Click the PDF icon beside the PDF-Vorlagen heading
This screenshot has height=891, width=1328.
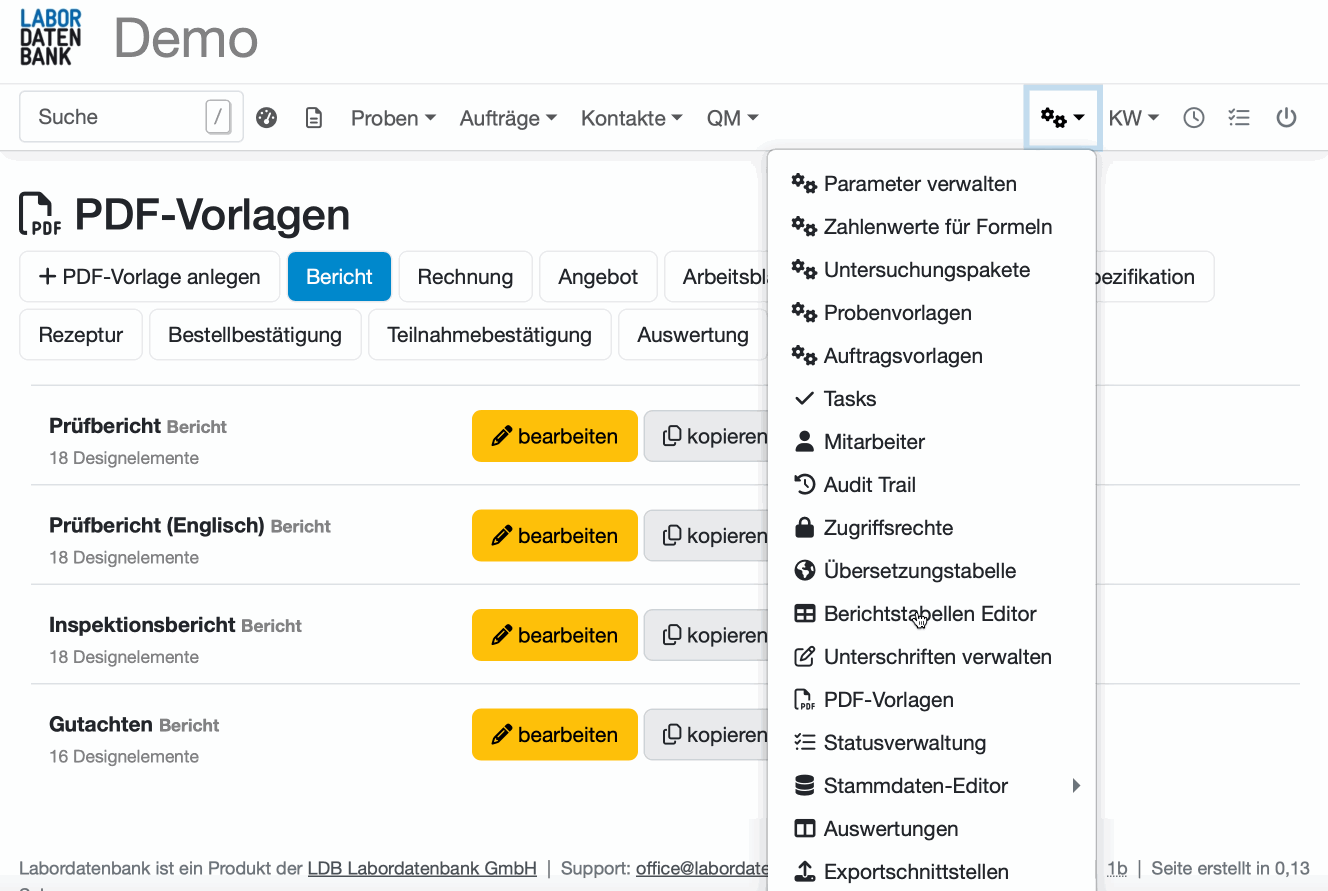(x=40, y=213)
